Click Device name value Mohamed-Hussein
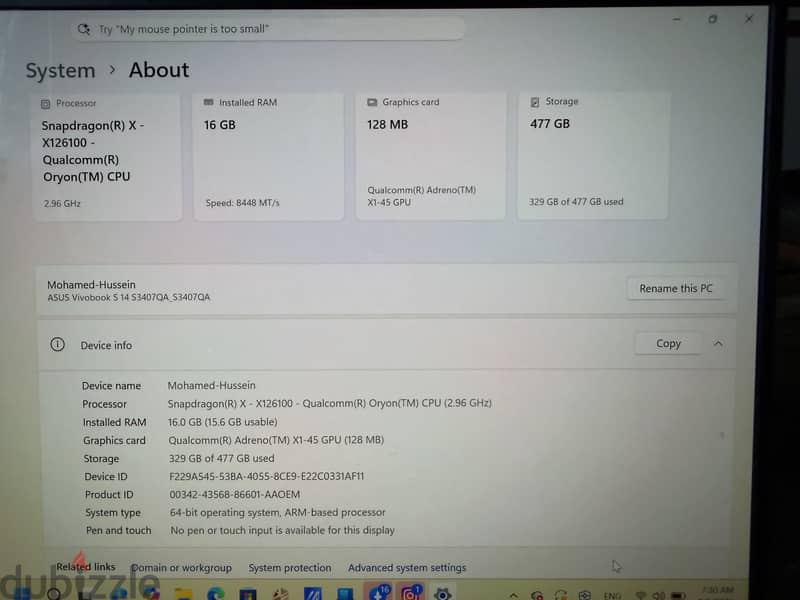 tap(212, 385)
